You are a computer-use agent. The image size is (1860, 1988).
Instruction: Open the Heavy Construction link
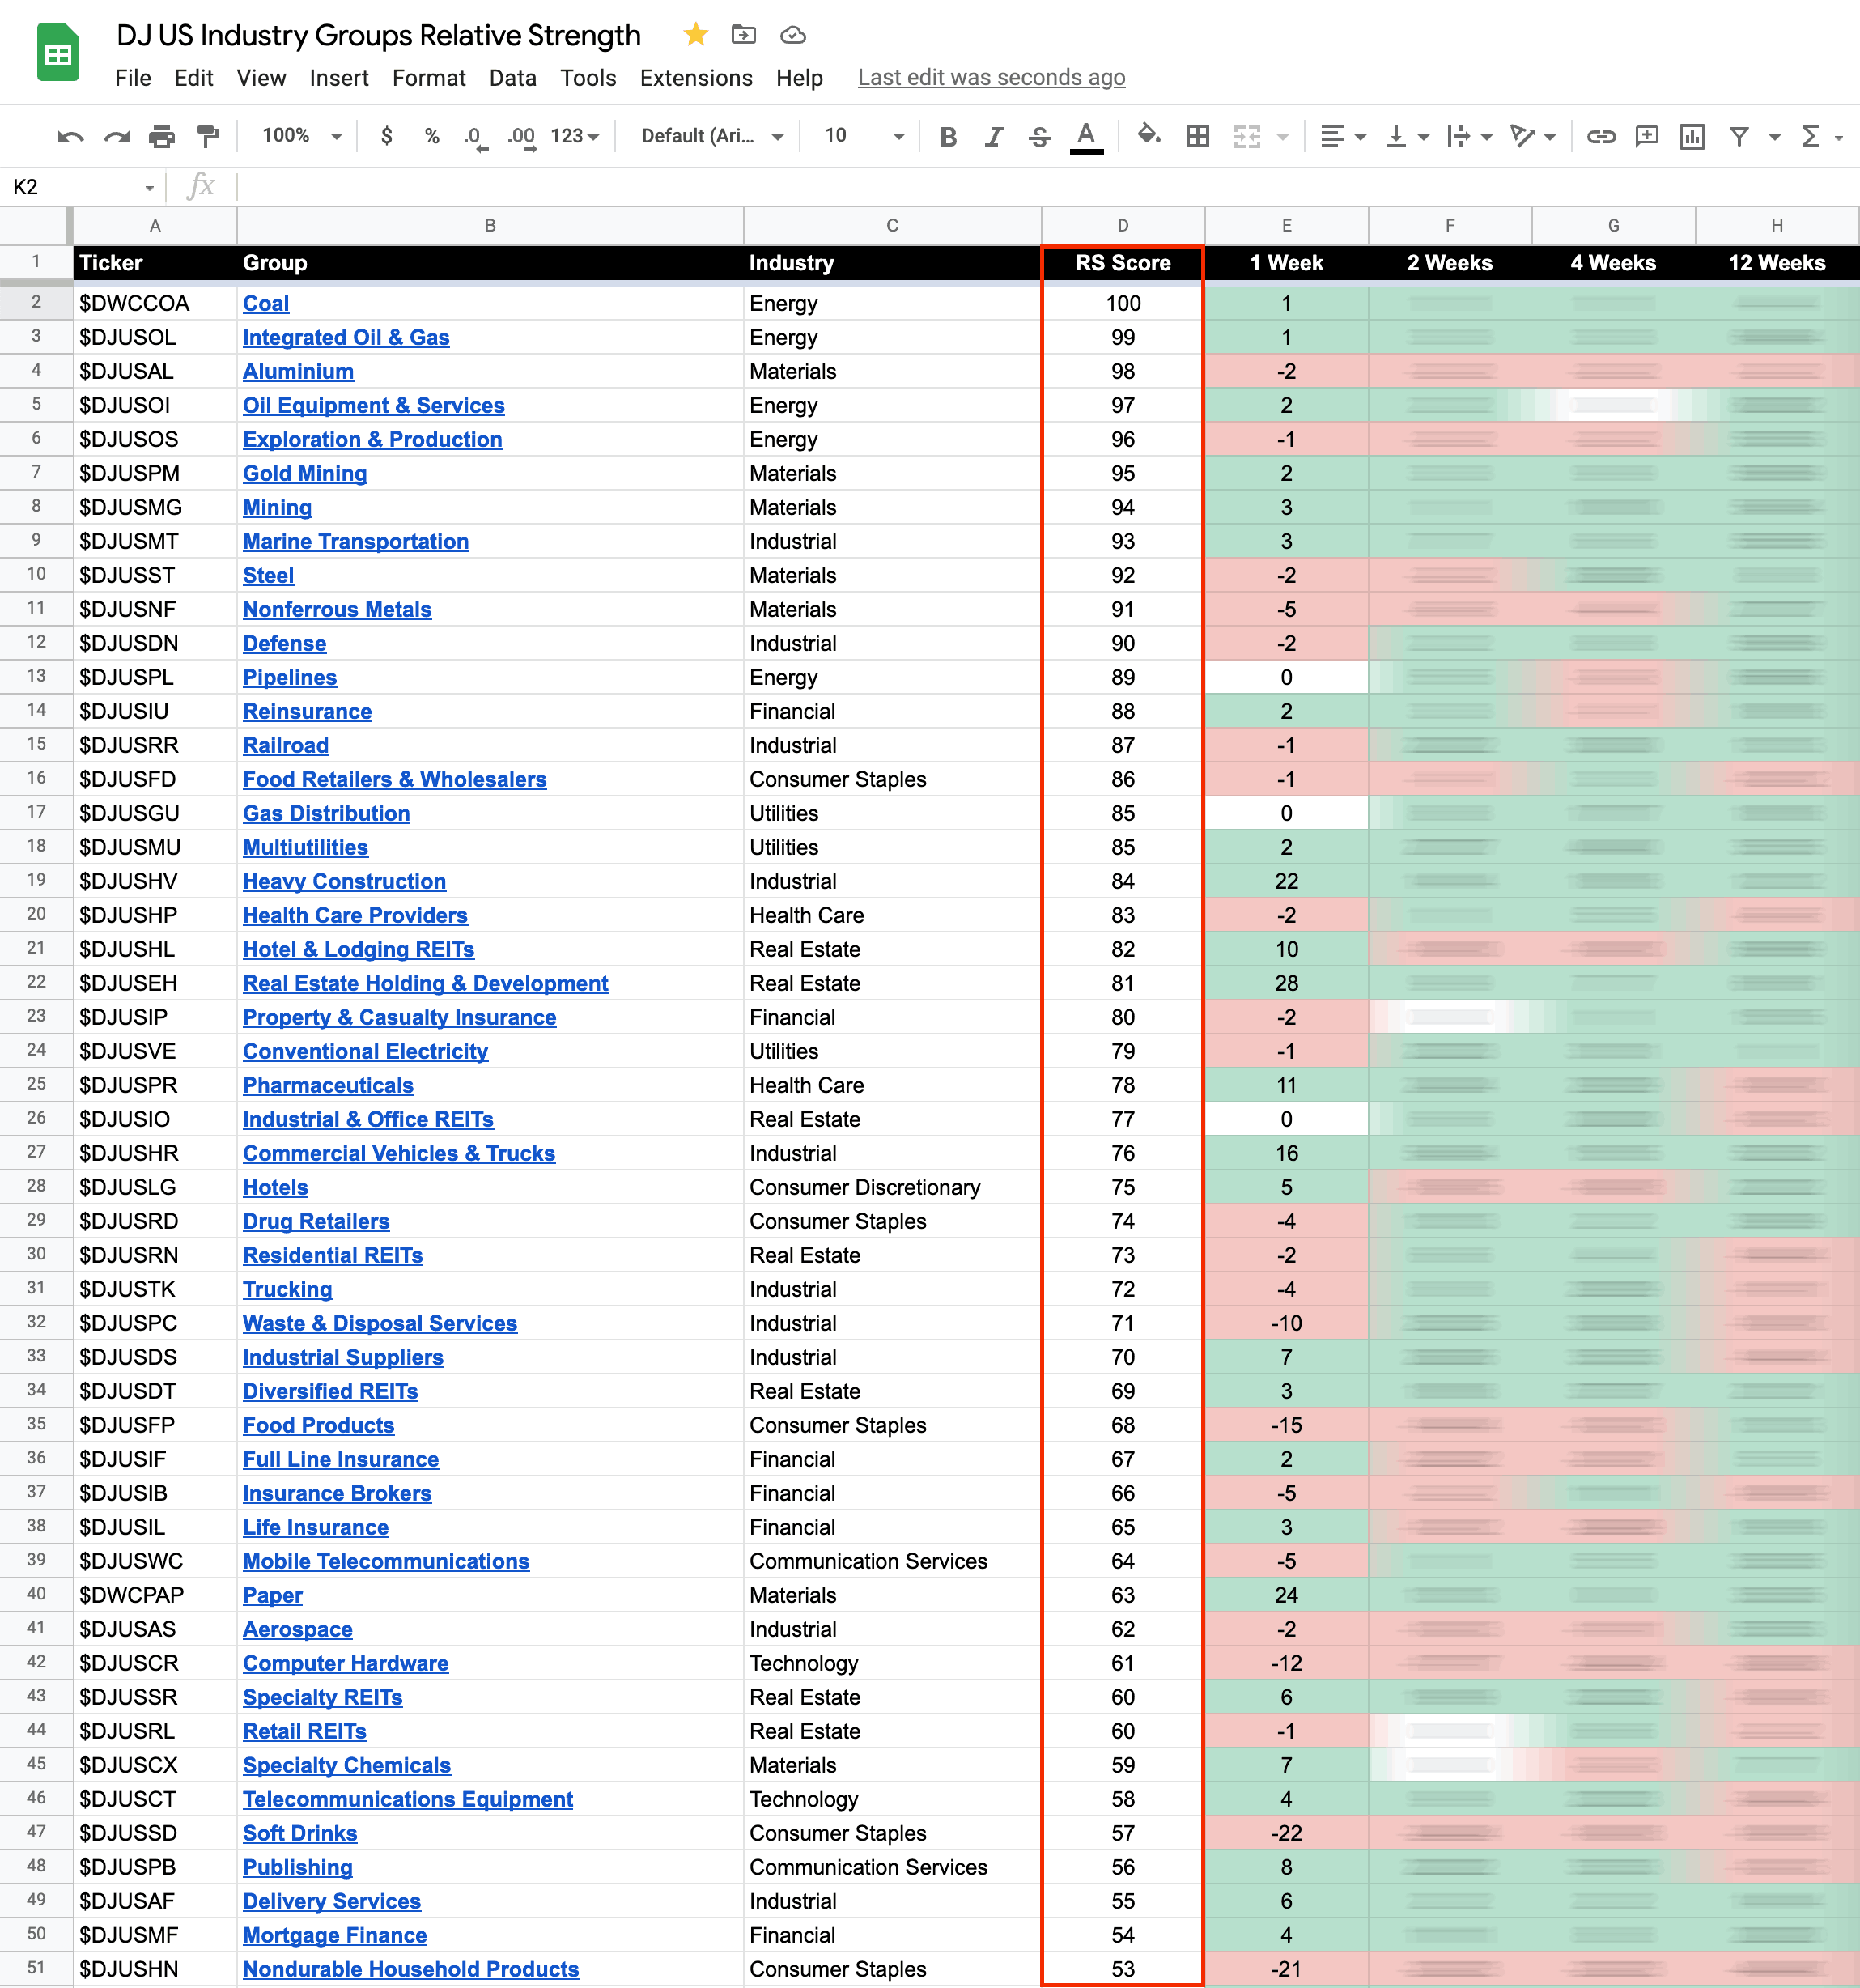344,881
